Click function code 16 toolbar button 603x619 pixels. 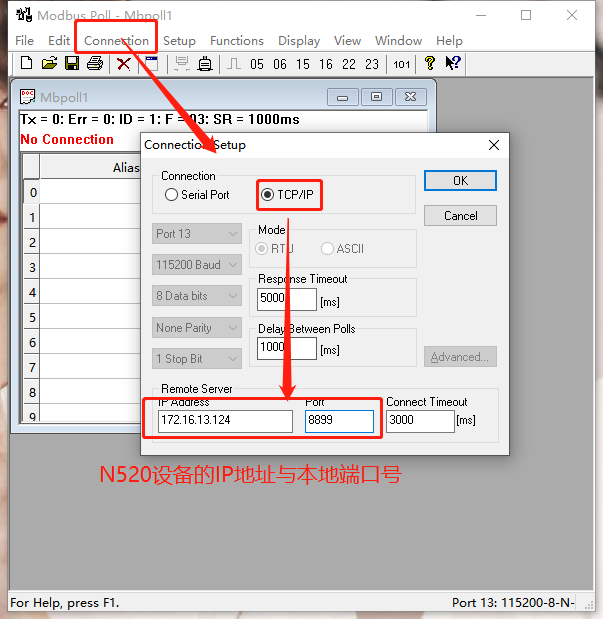[x=326, y=64]
